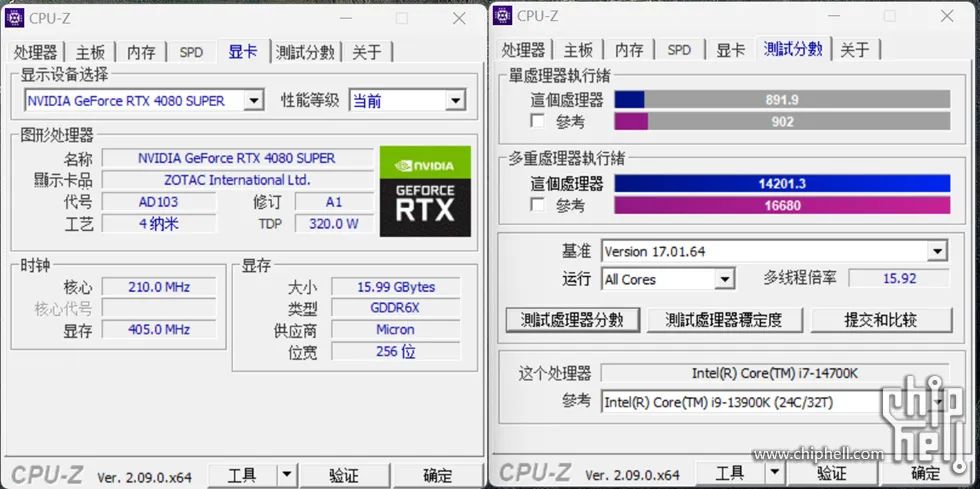Click the memory type GDDR6X field
This screenshot has width=980, height=489.
click(x=396, y=308)
